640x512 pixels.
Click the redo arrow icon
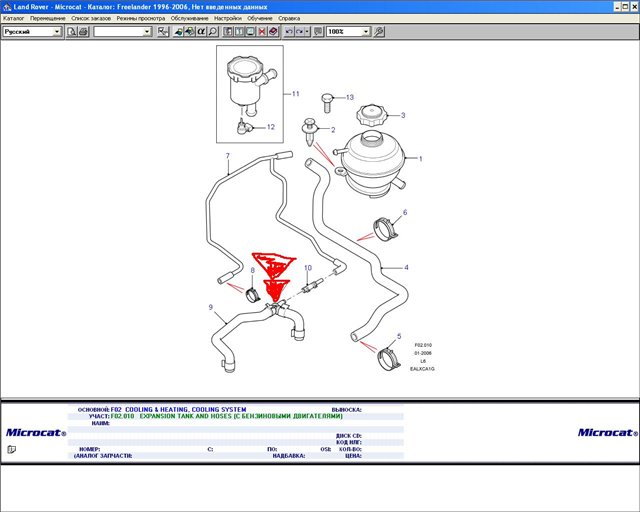[x=300, y=31]
